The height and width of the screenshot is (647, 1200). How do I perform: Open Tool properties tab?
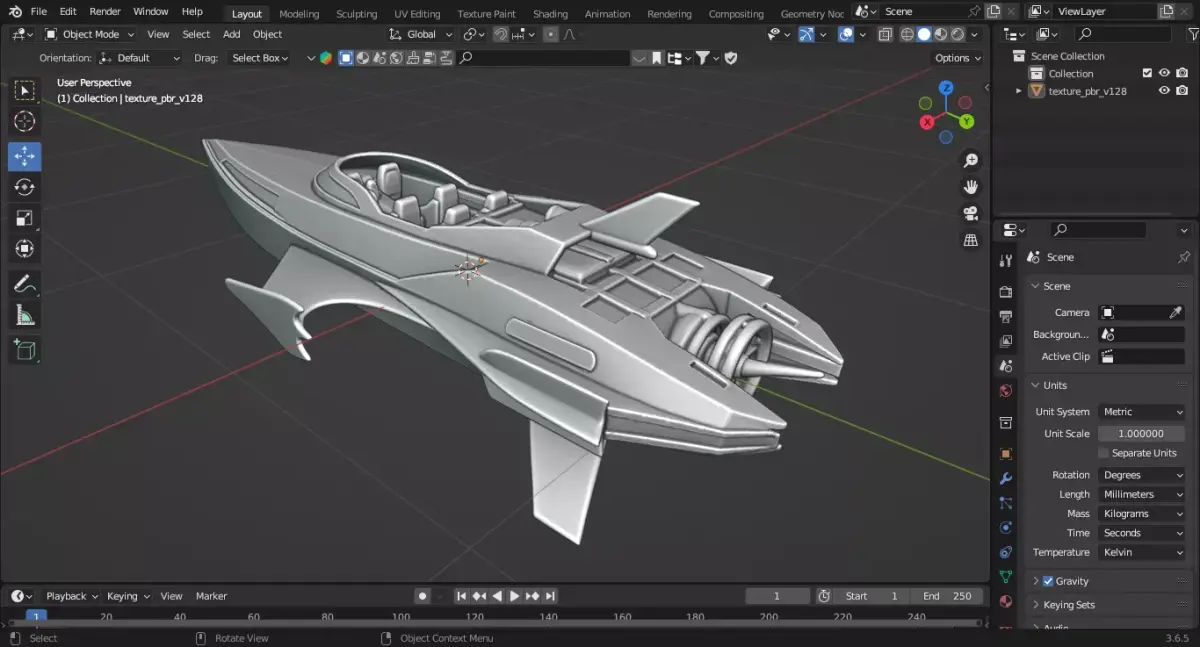(x=1006, y=261)
